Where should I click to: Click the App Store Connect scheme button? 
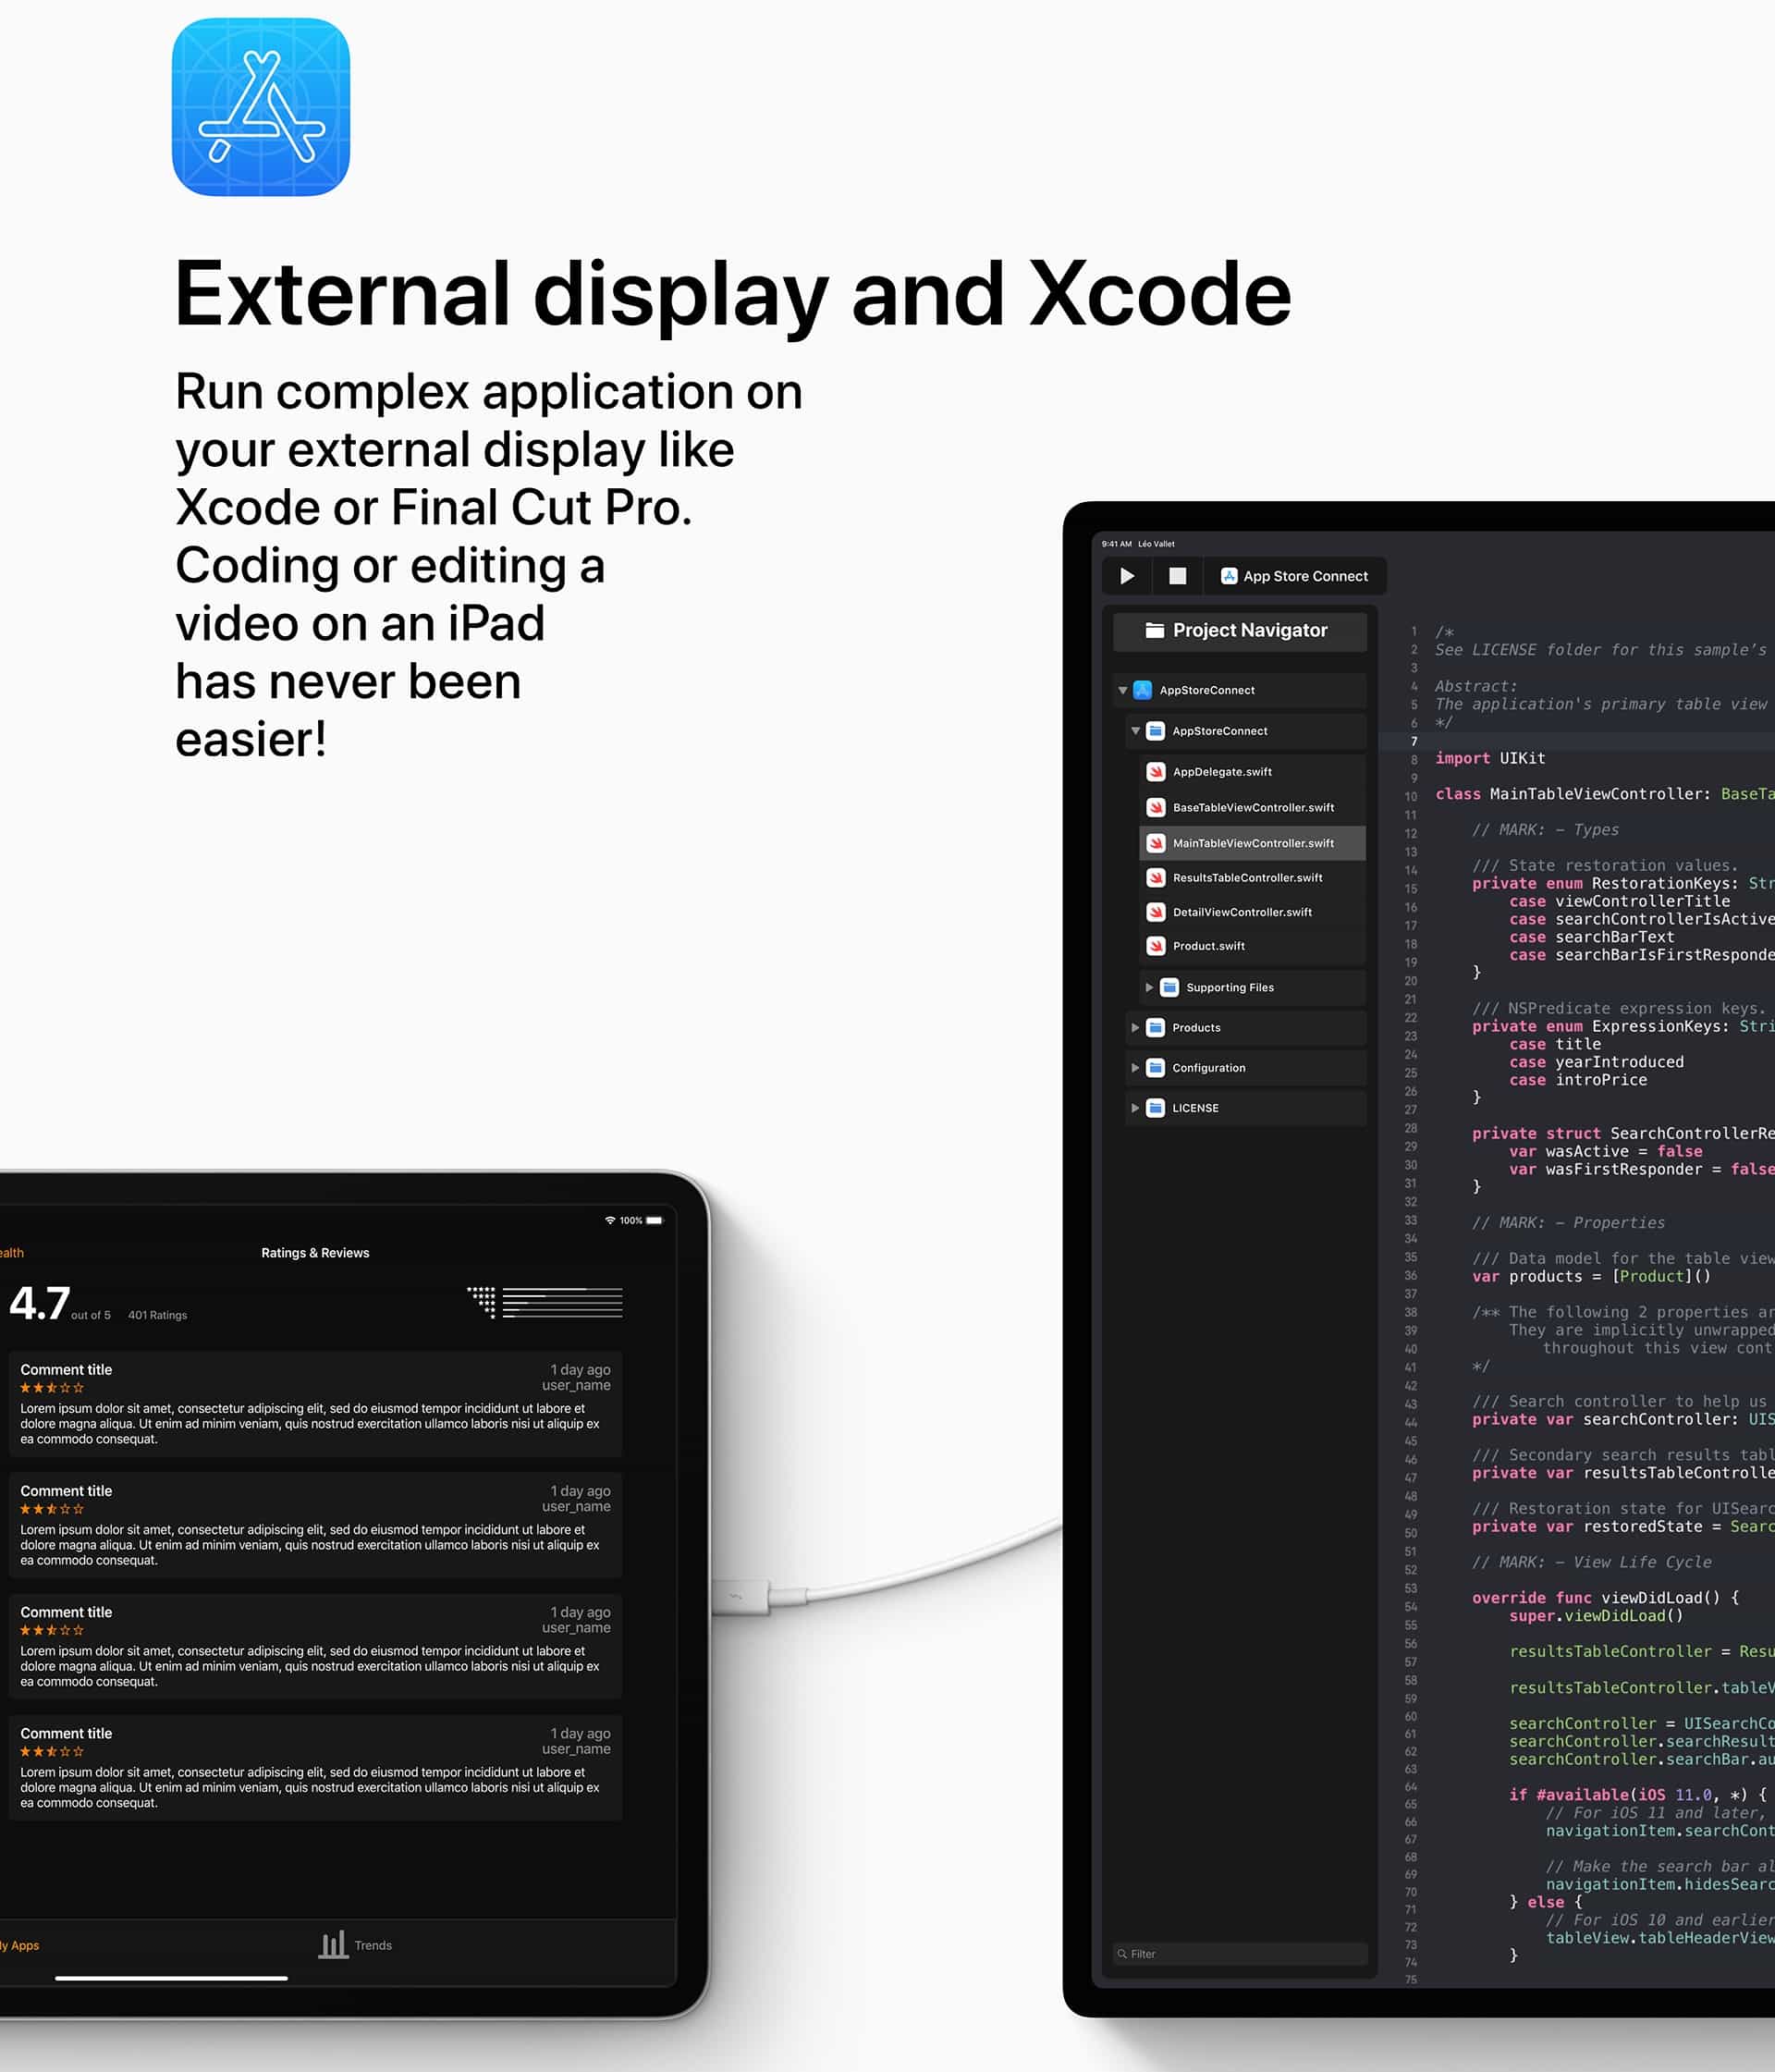point(1295,576)
